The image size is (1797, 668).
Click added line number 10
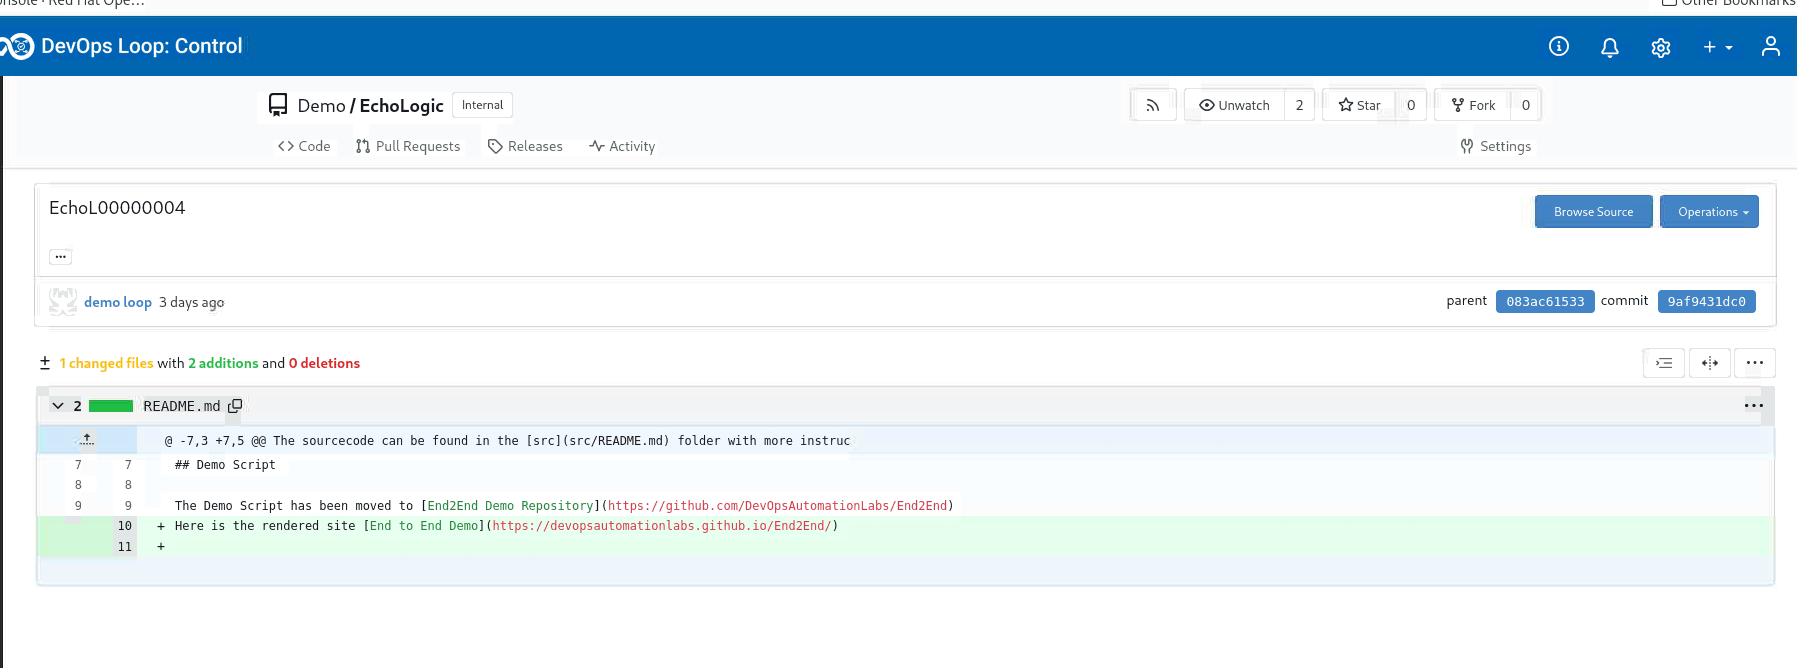point(125,526)
